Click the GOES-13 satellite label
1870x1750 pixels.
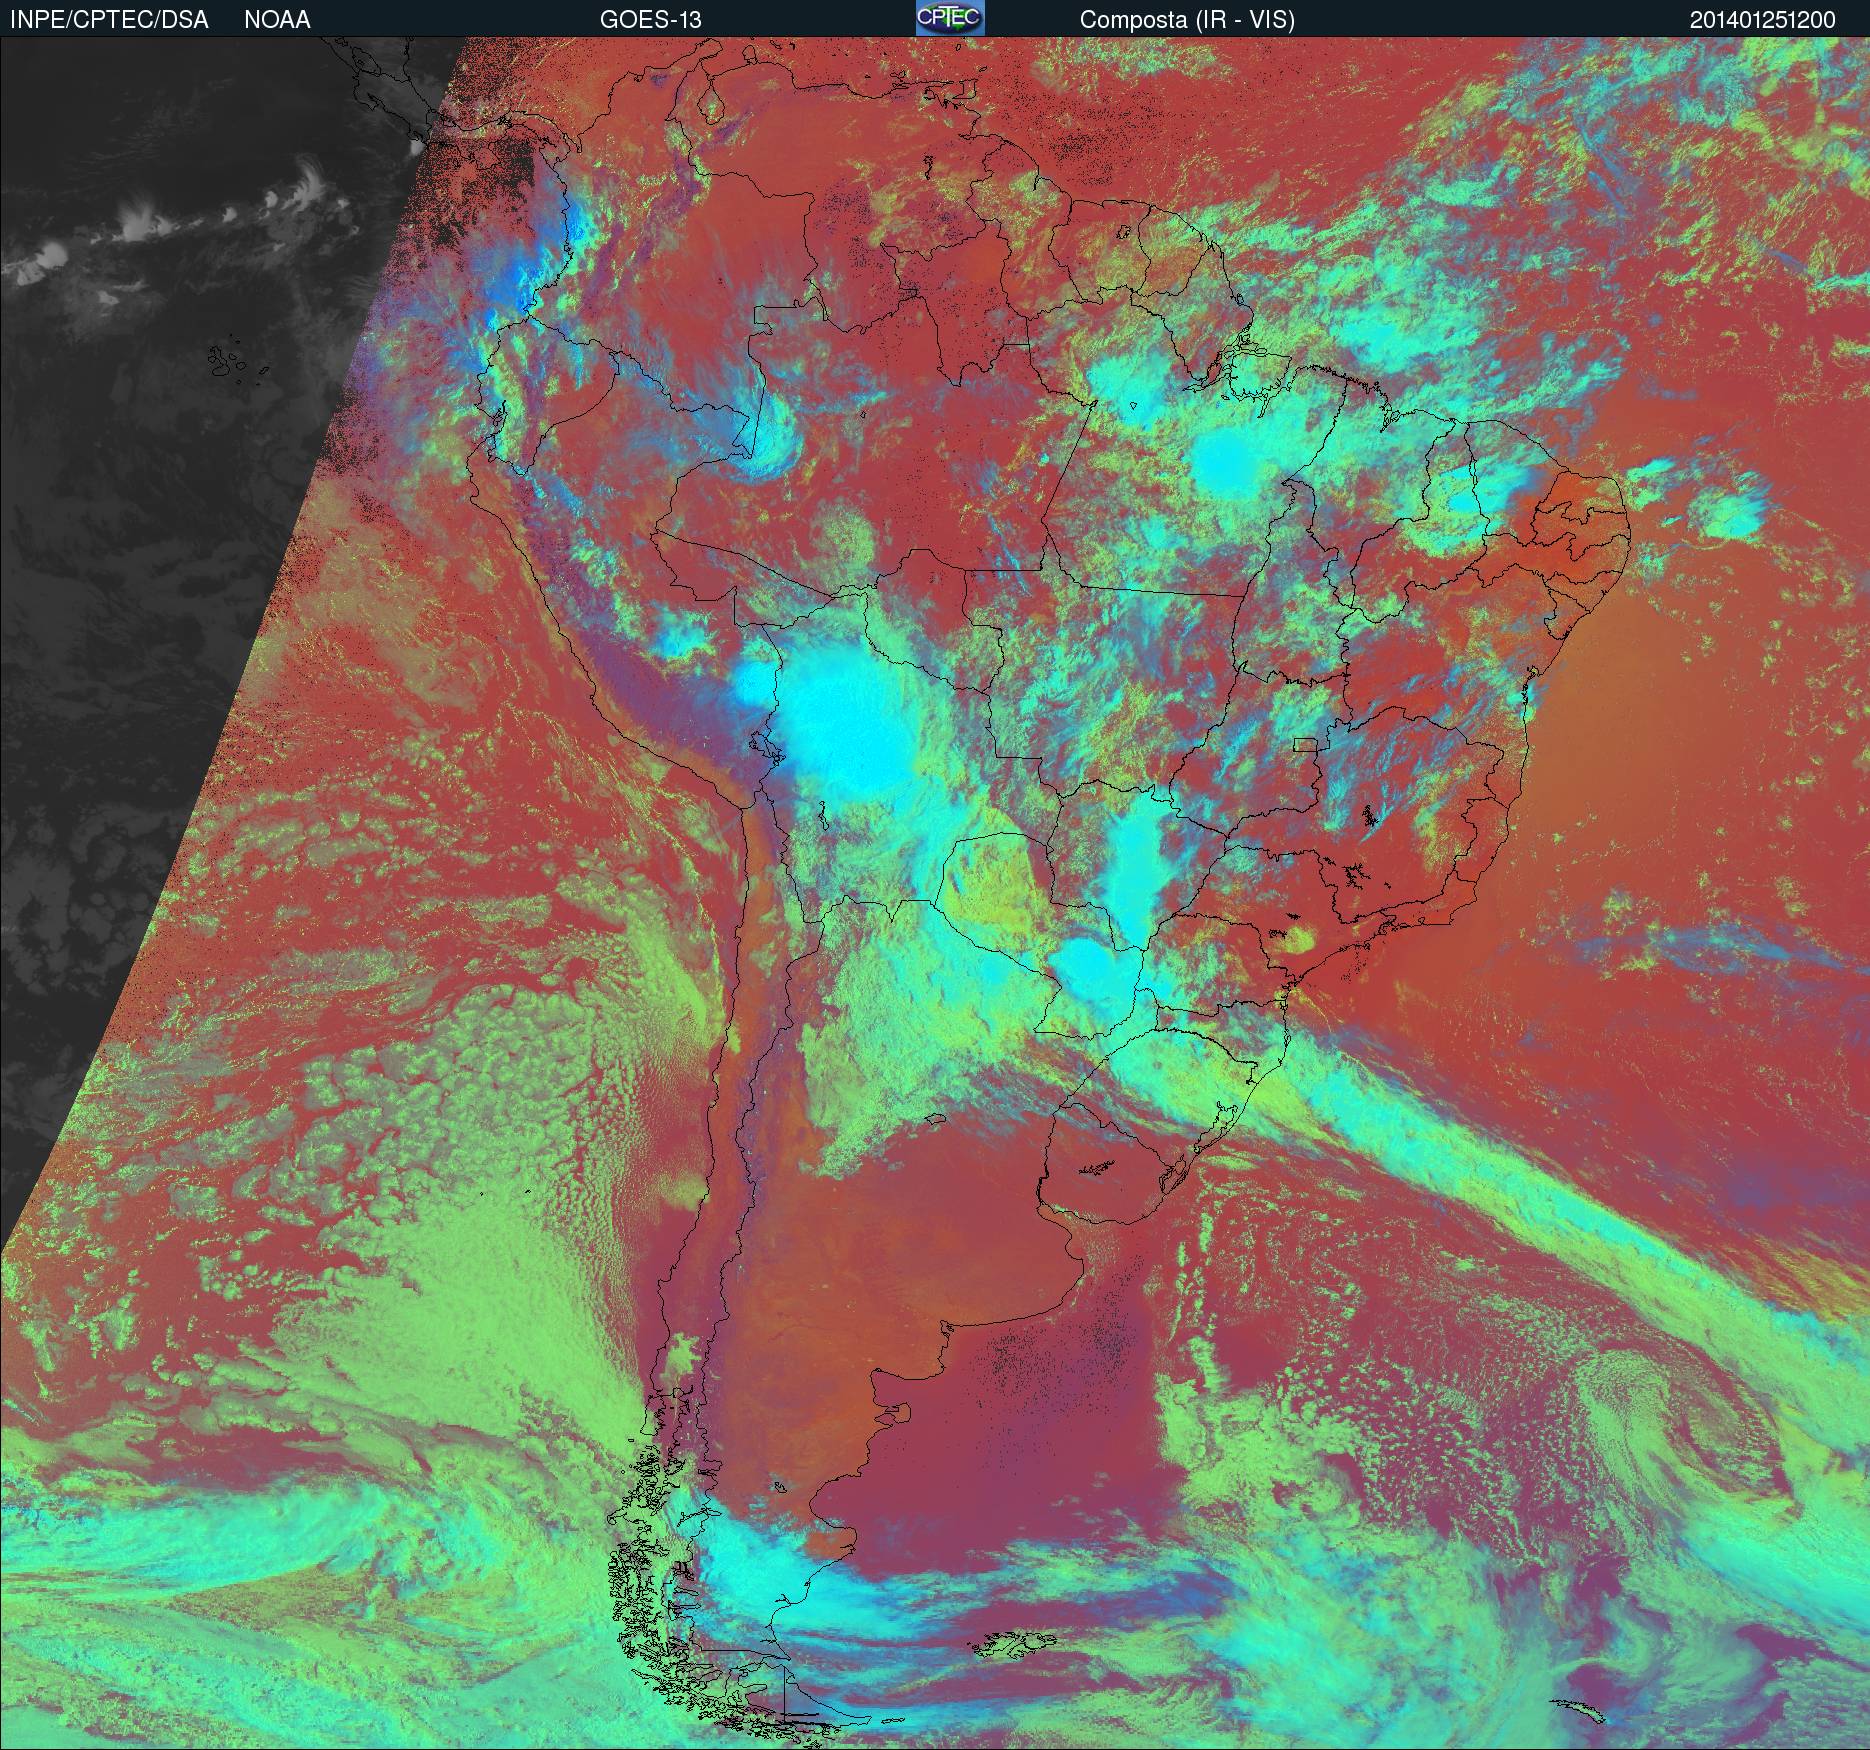(x=650, y=20)
